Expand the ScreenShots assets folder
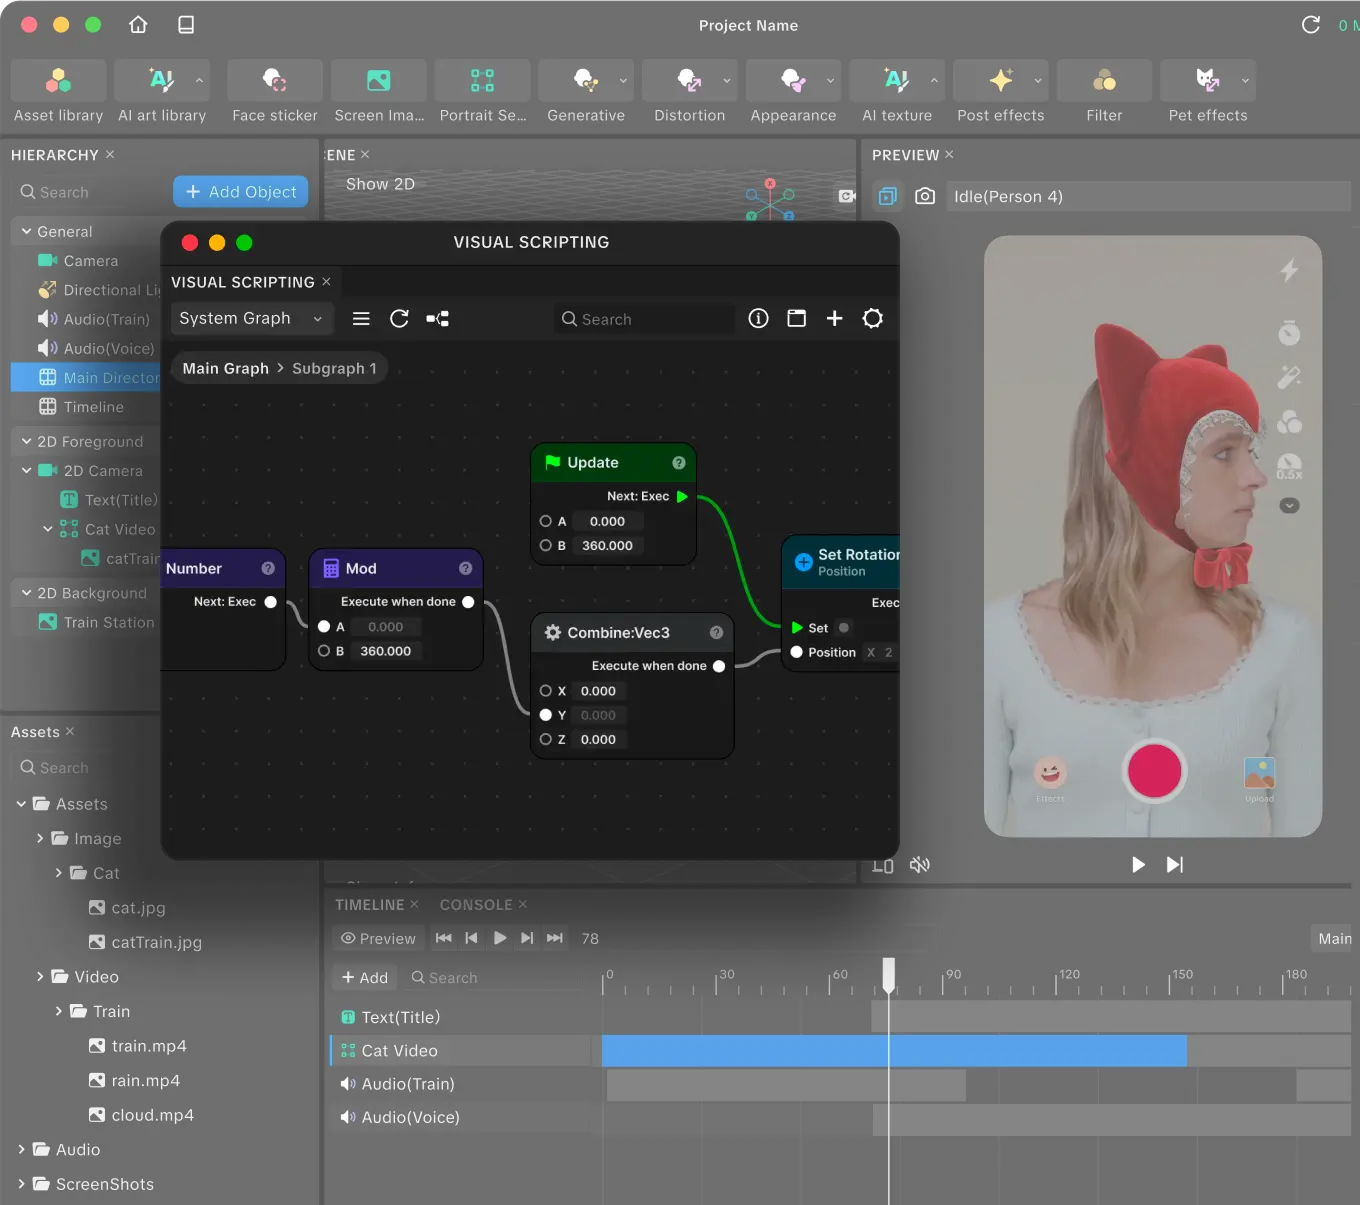 tap(21, 1184)
